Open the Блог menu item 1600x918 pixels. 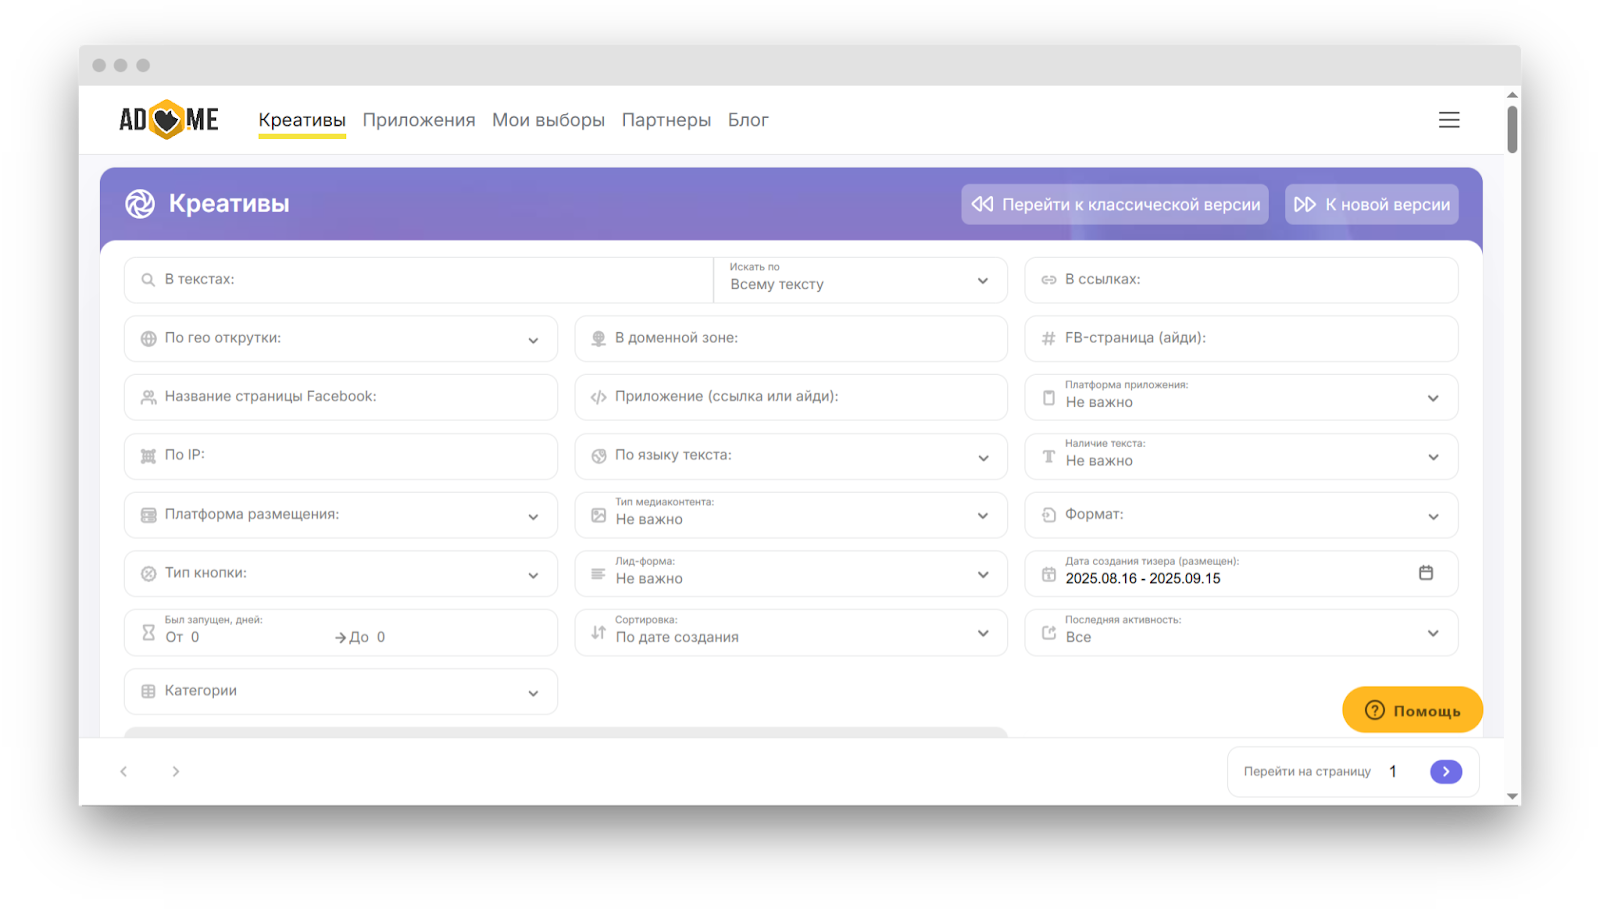point(748,120)
